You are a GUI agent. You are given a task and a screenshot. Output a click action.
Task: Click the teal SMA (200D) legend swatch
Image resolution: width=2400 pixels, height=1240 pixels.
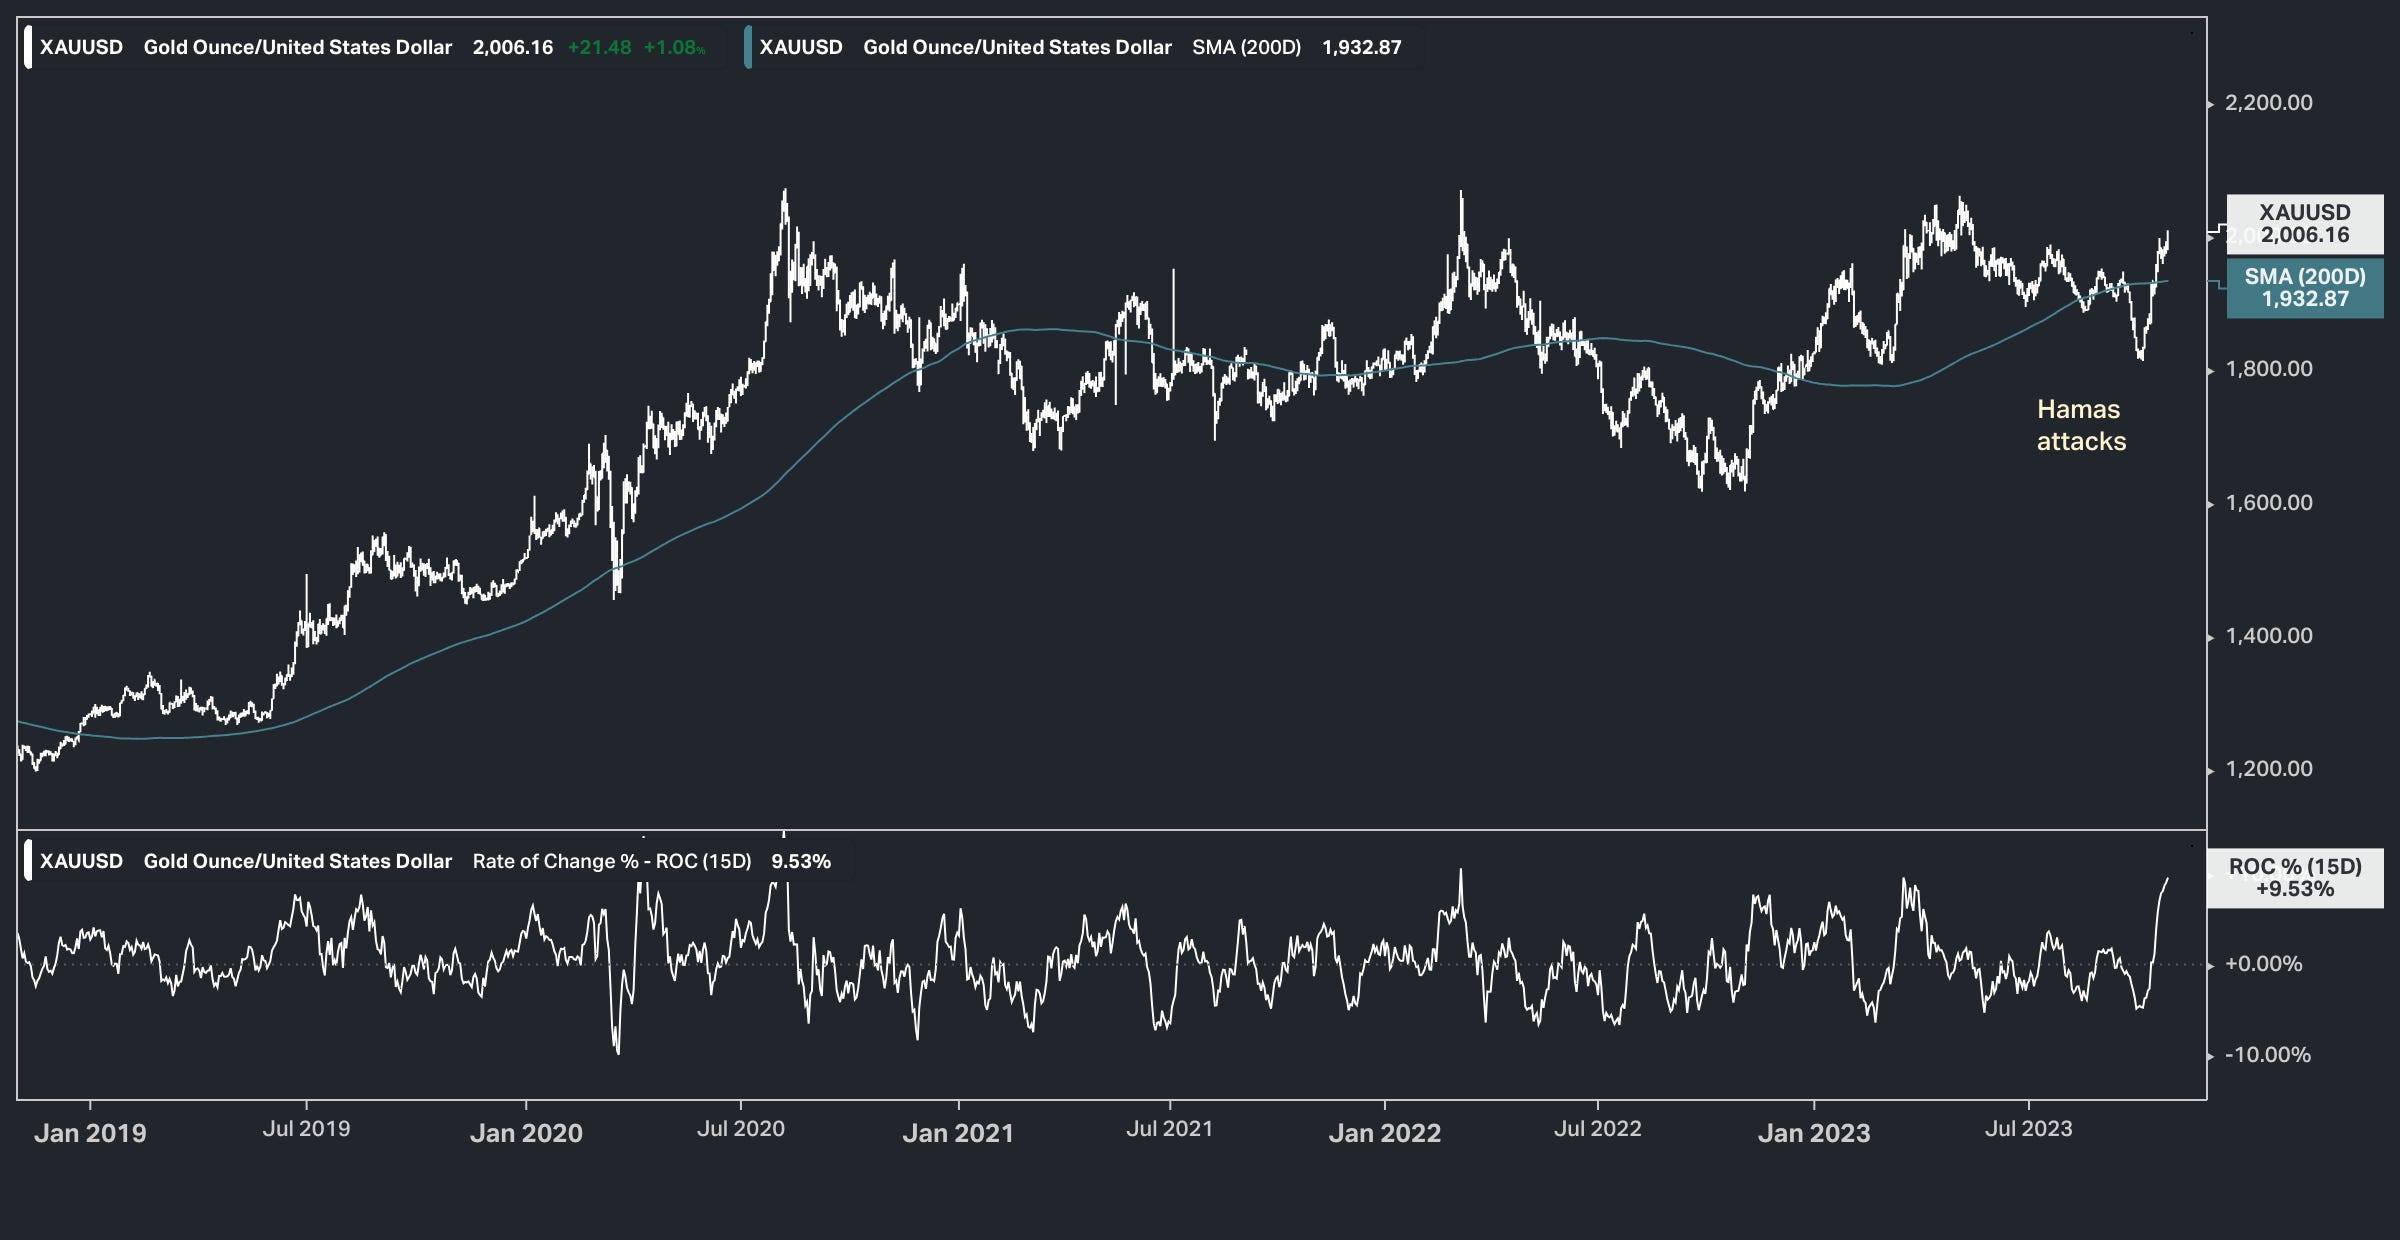point(748,47)
